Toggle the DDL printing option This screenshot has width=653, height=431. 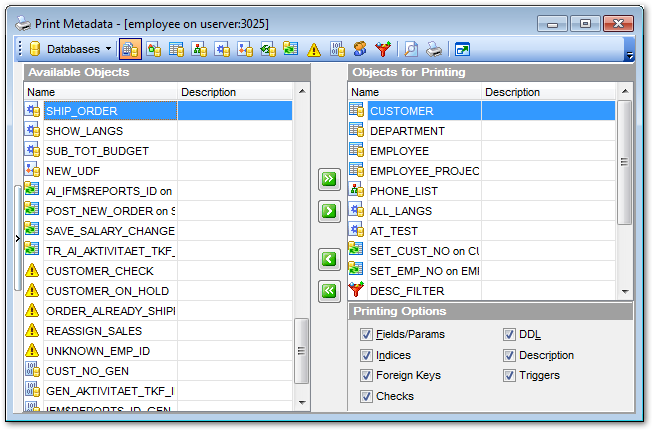(x=510, y=335)
